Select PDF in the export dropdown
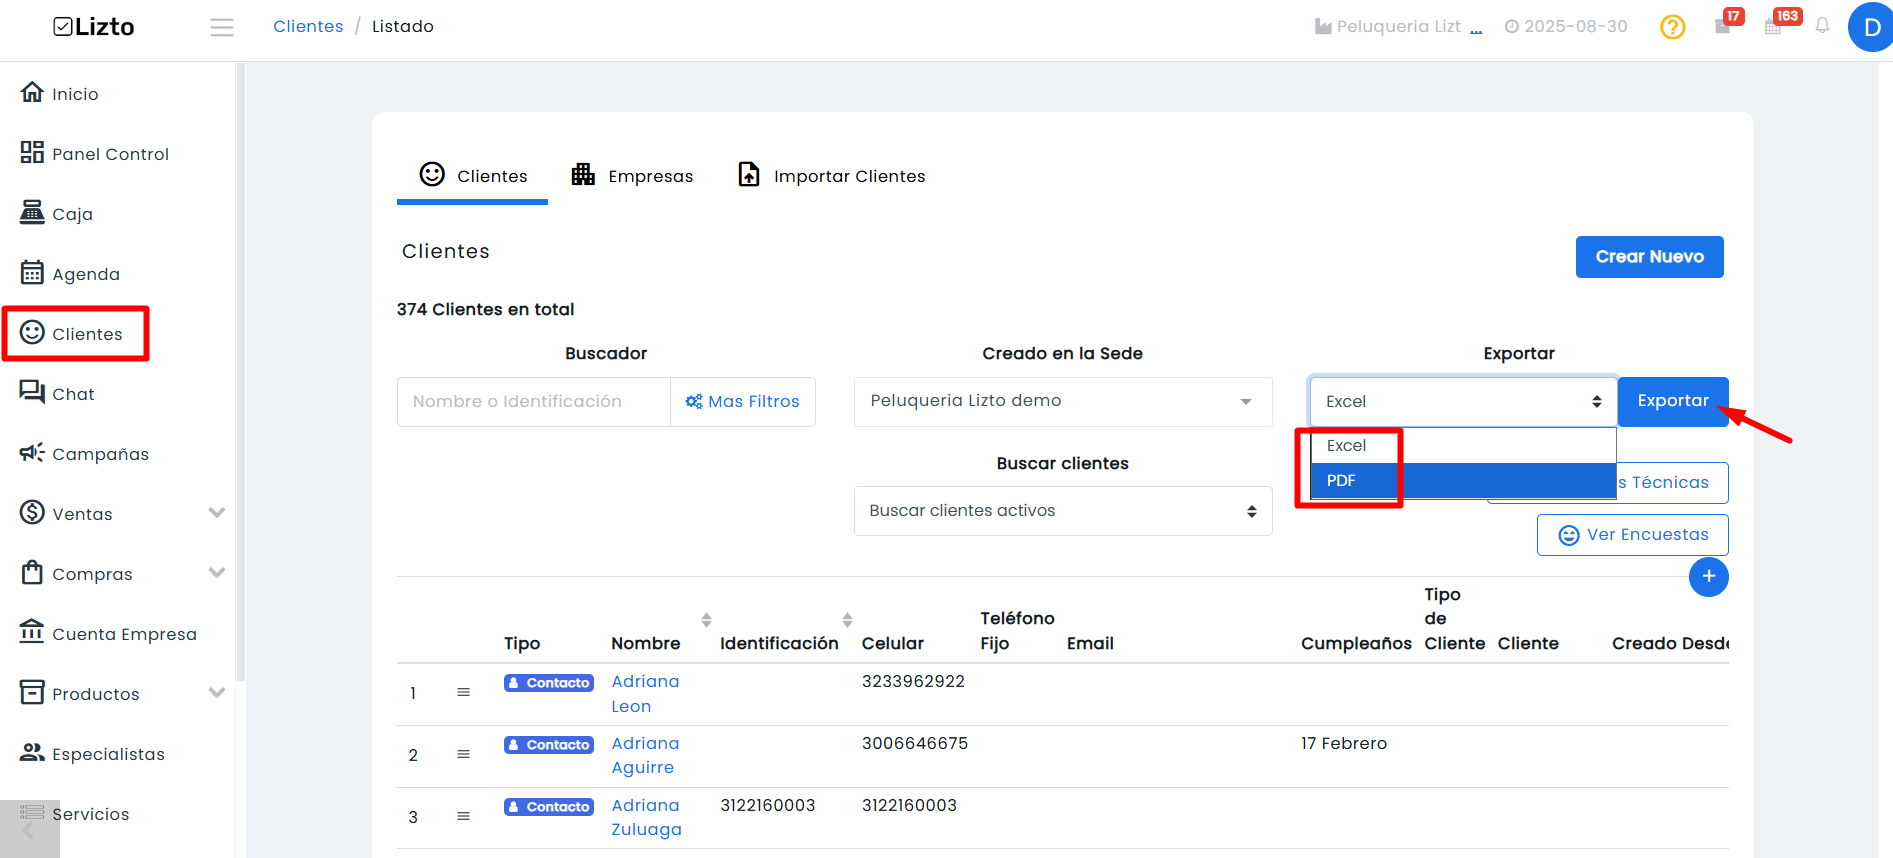 tap(1463, 481)
